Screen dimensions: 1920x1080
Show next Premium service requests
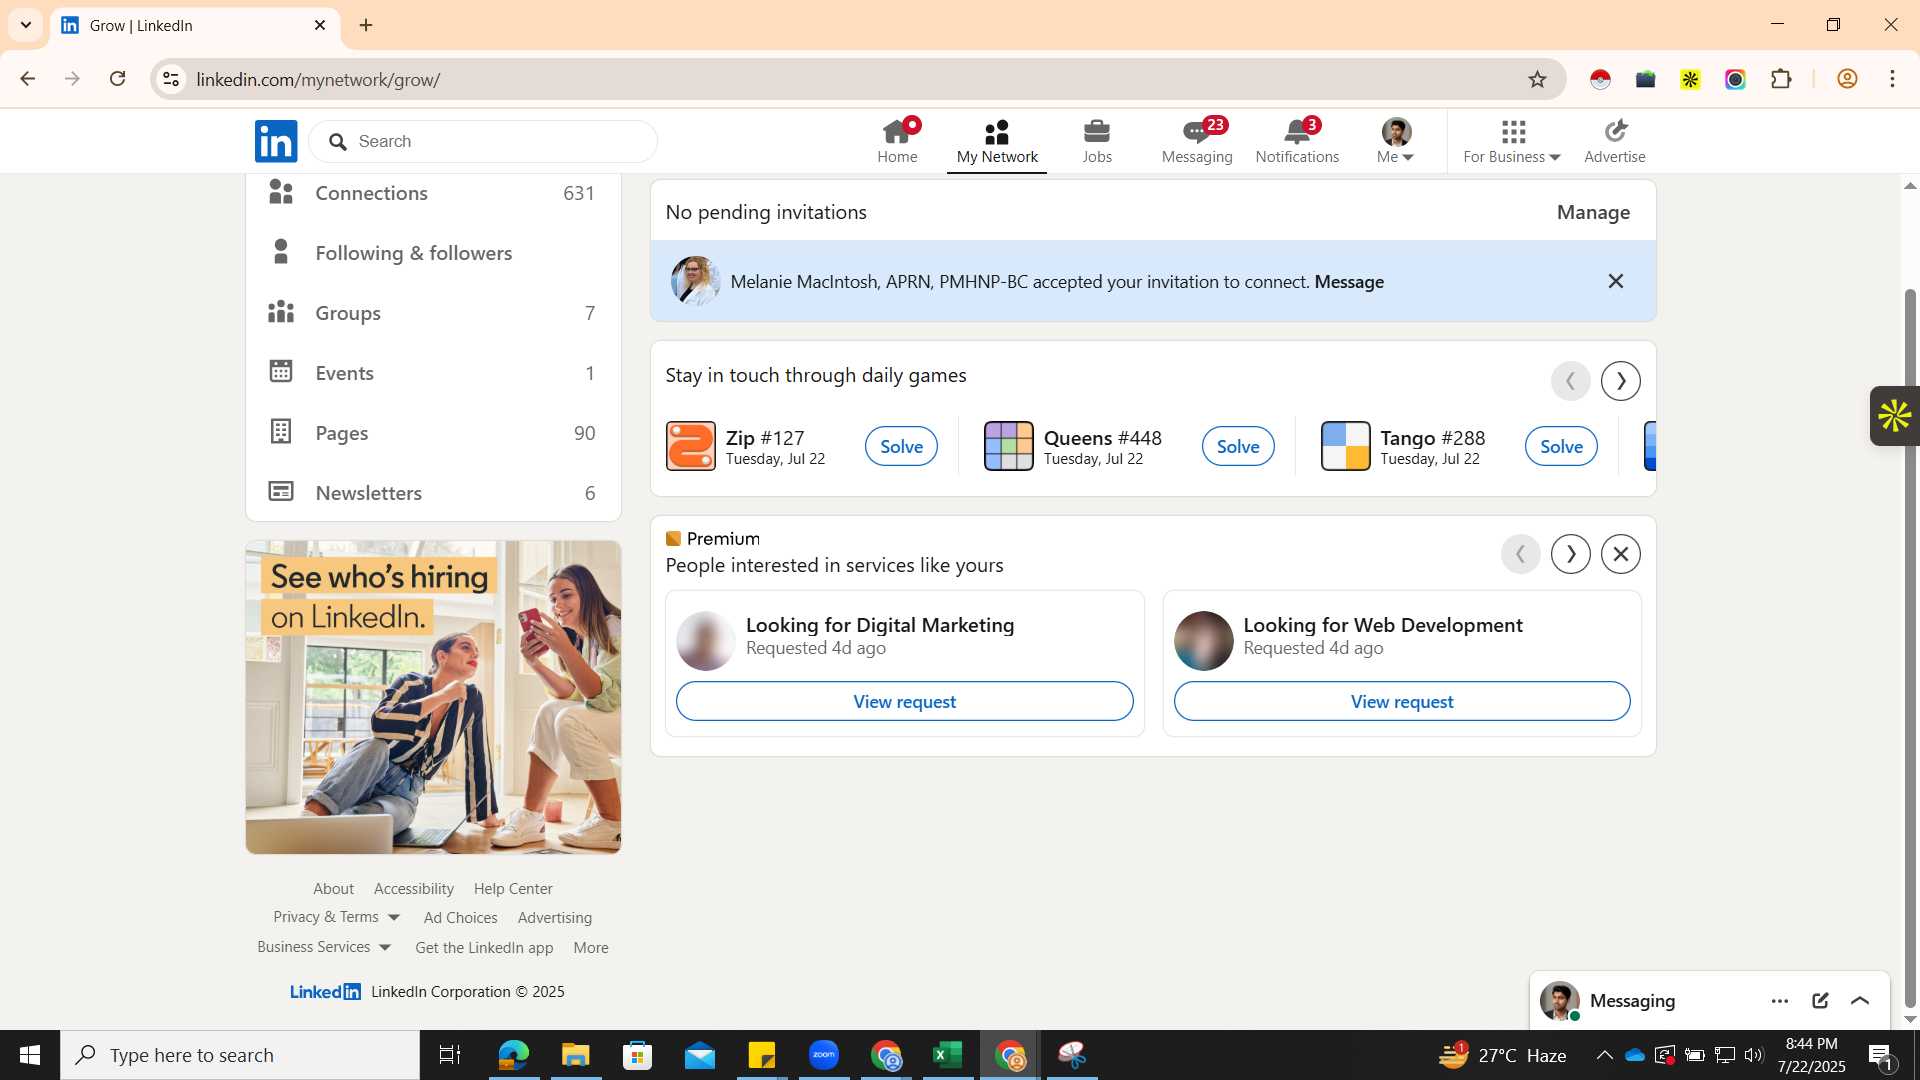1571,554
